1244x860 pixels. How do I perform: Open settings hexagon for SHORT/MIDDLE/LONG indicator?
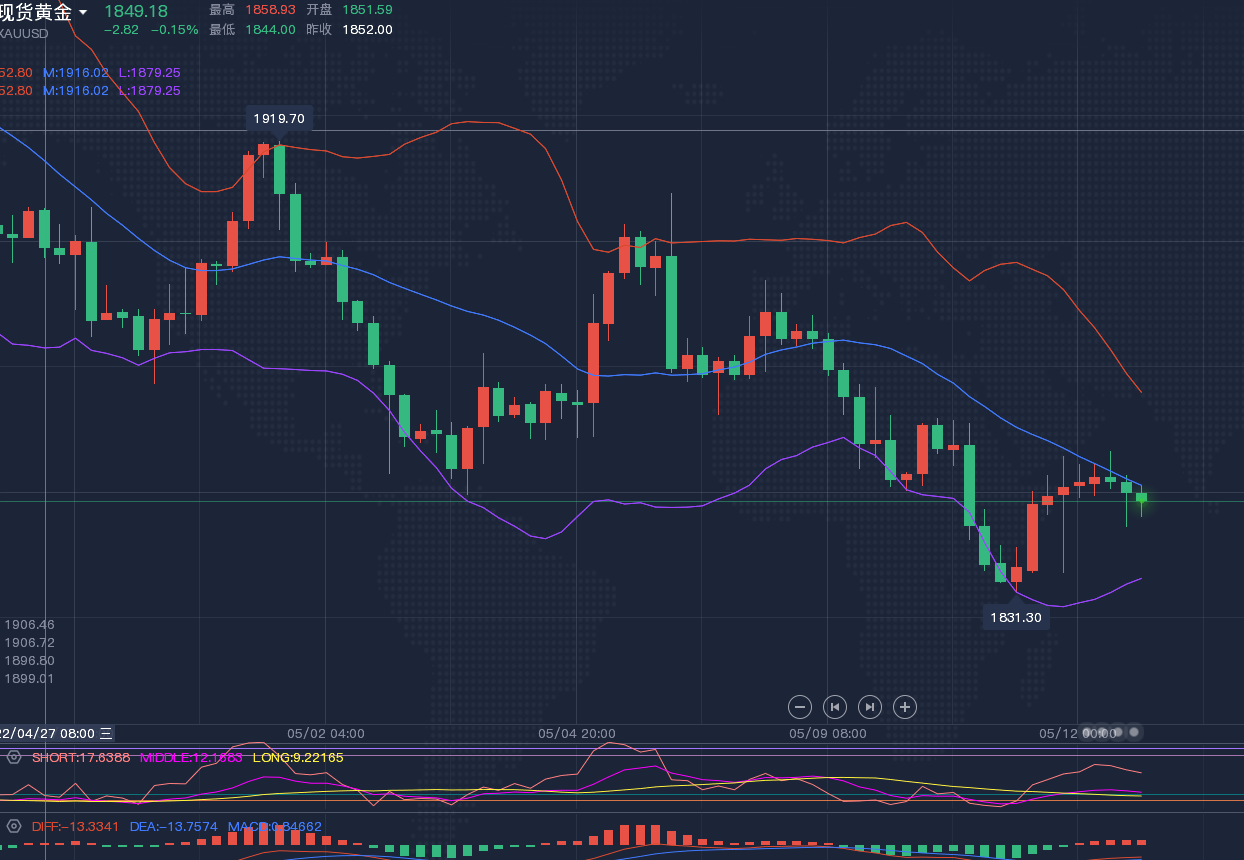(14, 757)
